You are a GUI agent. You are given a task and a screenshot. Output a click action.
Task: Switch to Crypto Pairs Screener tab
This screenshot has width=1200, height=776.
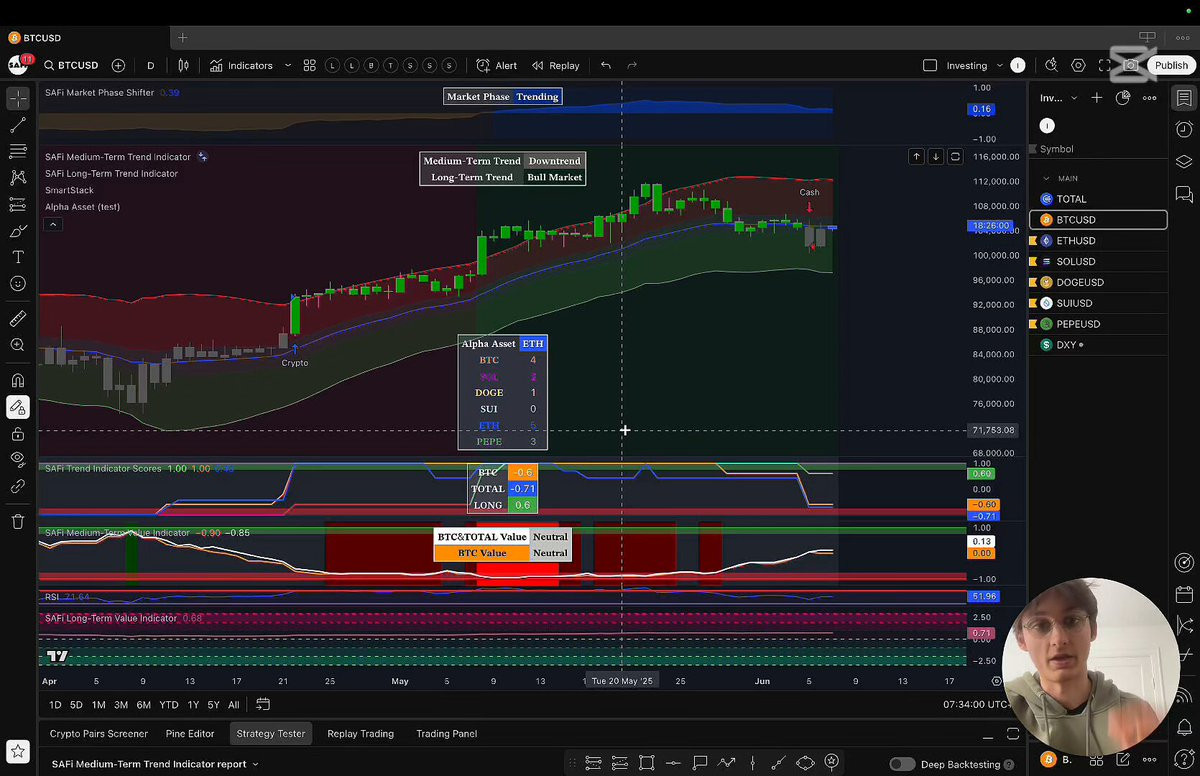[99, 733]
